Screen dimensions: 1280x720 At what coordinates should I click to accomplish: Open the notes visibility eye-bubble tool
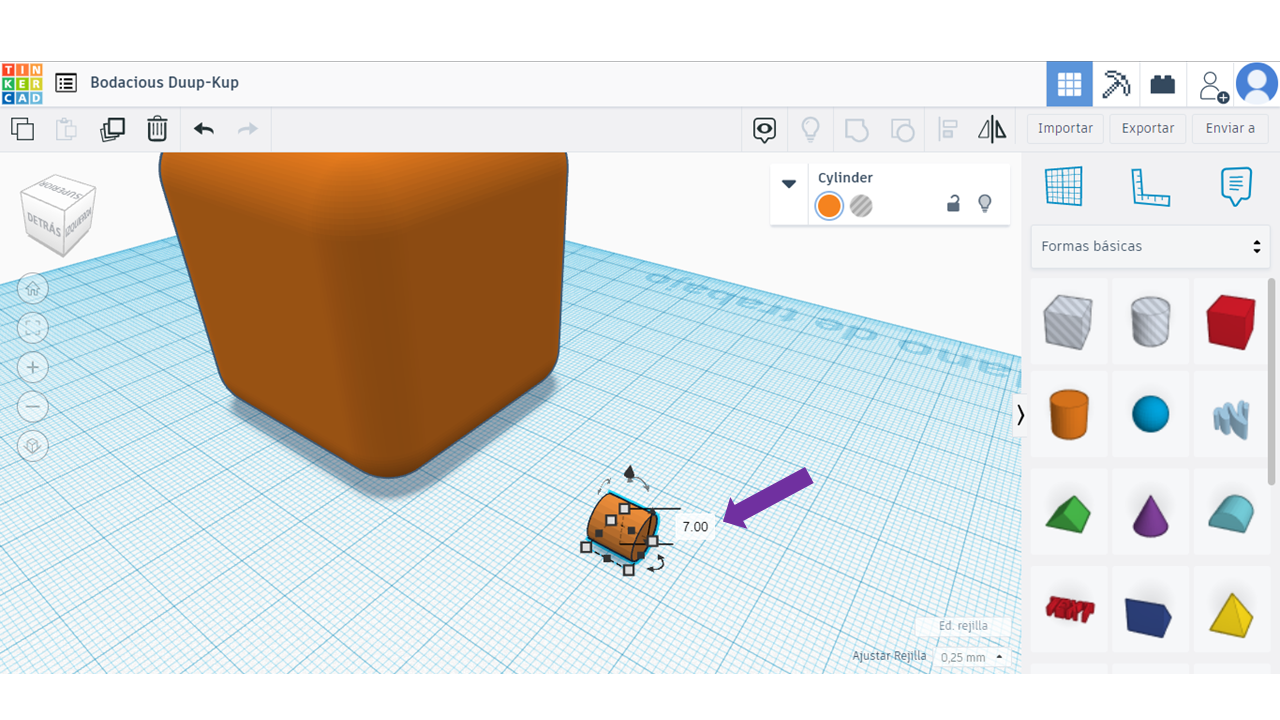tap(765, 129)
